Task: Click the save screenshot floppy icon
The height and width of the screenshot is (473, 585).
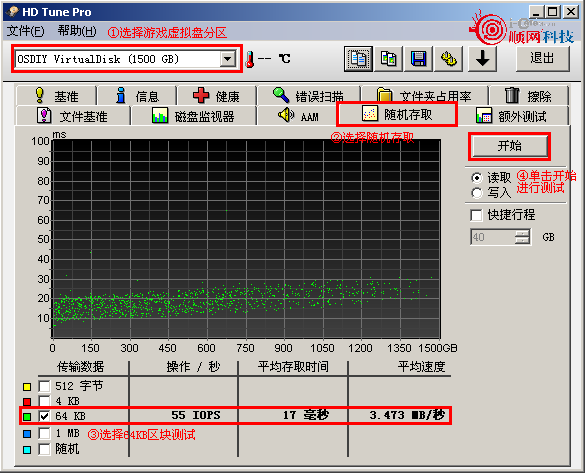Action: (419, 59)
